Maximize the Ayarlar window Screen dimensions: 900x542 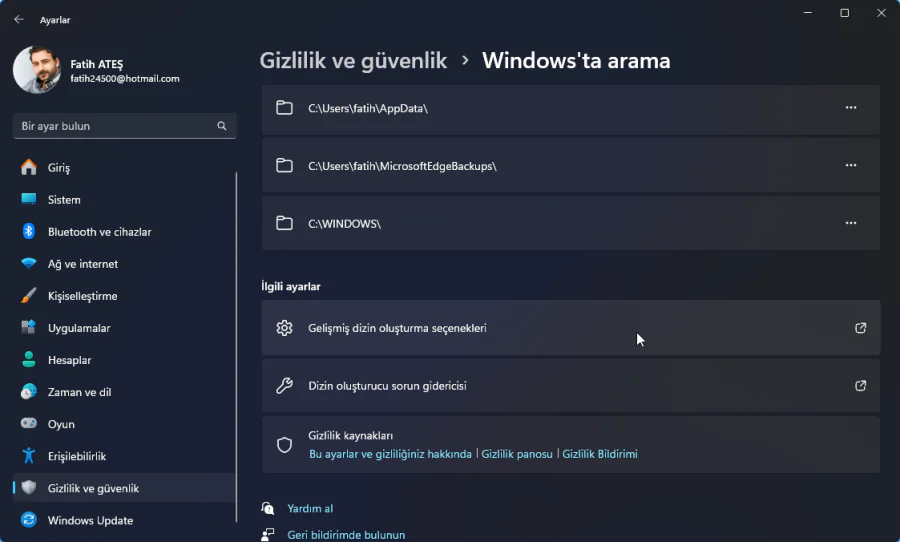pos(844,13)
